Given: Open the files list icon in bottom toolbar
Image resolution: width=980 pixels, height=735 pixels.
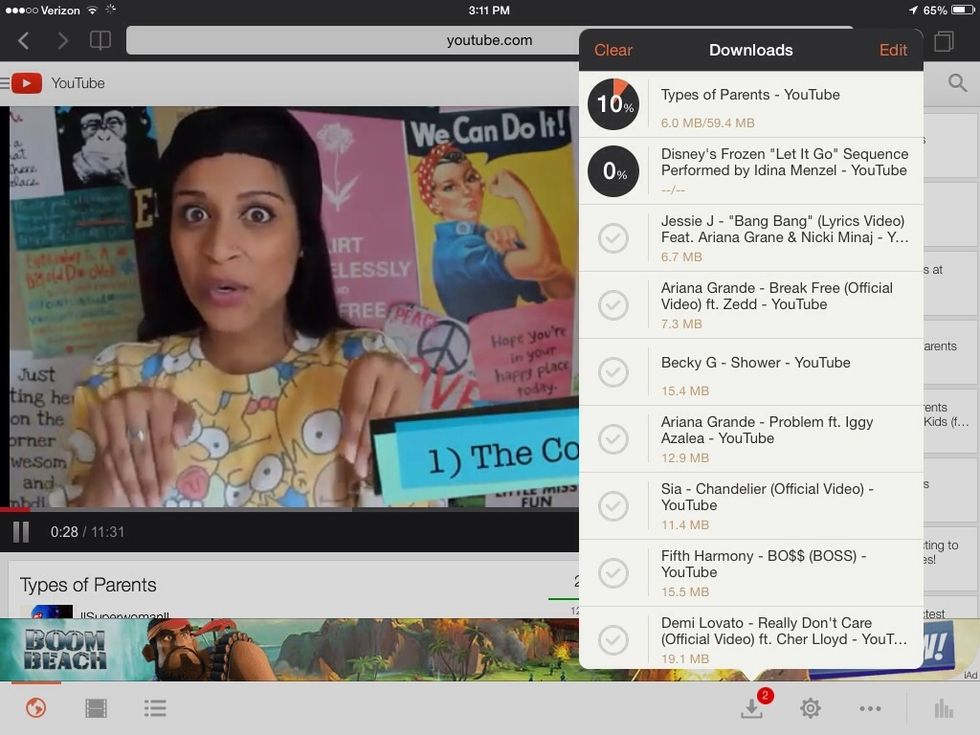Looking at the screenshot, I should point(155,707).
